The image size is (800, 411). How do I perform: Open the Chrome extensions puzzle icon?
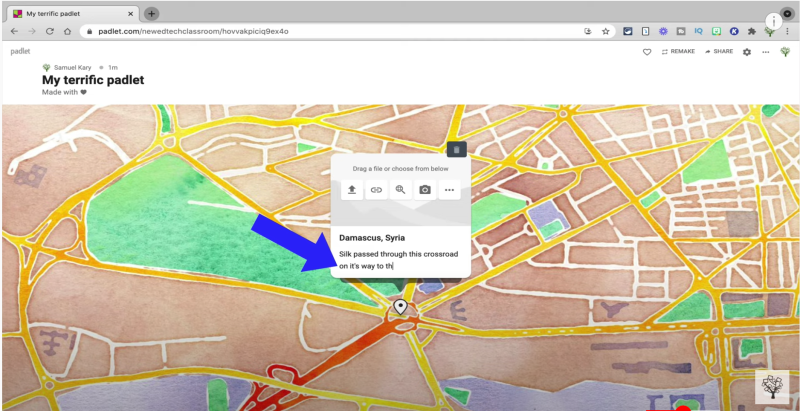[x=751, y=31]
